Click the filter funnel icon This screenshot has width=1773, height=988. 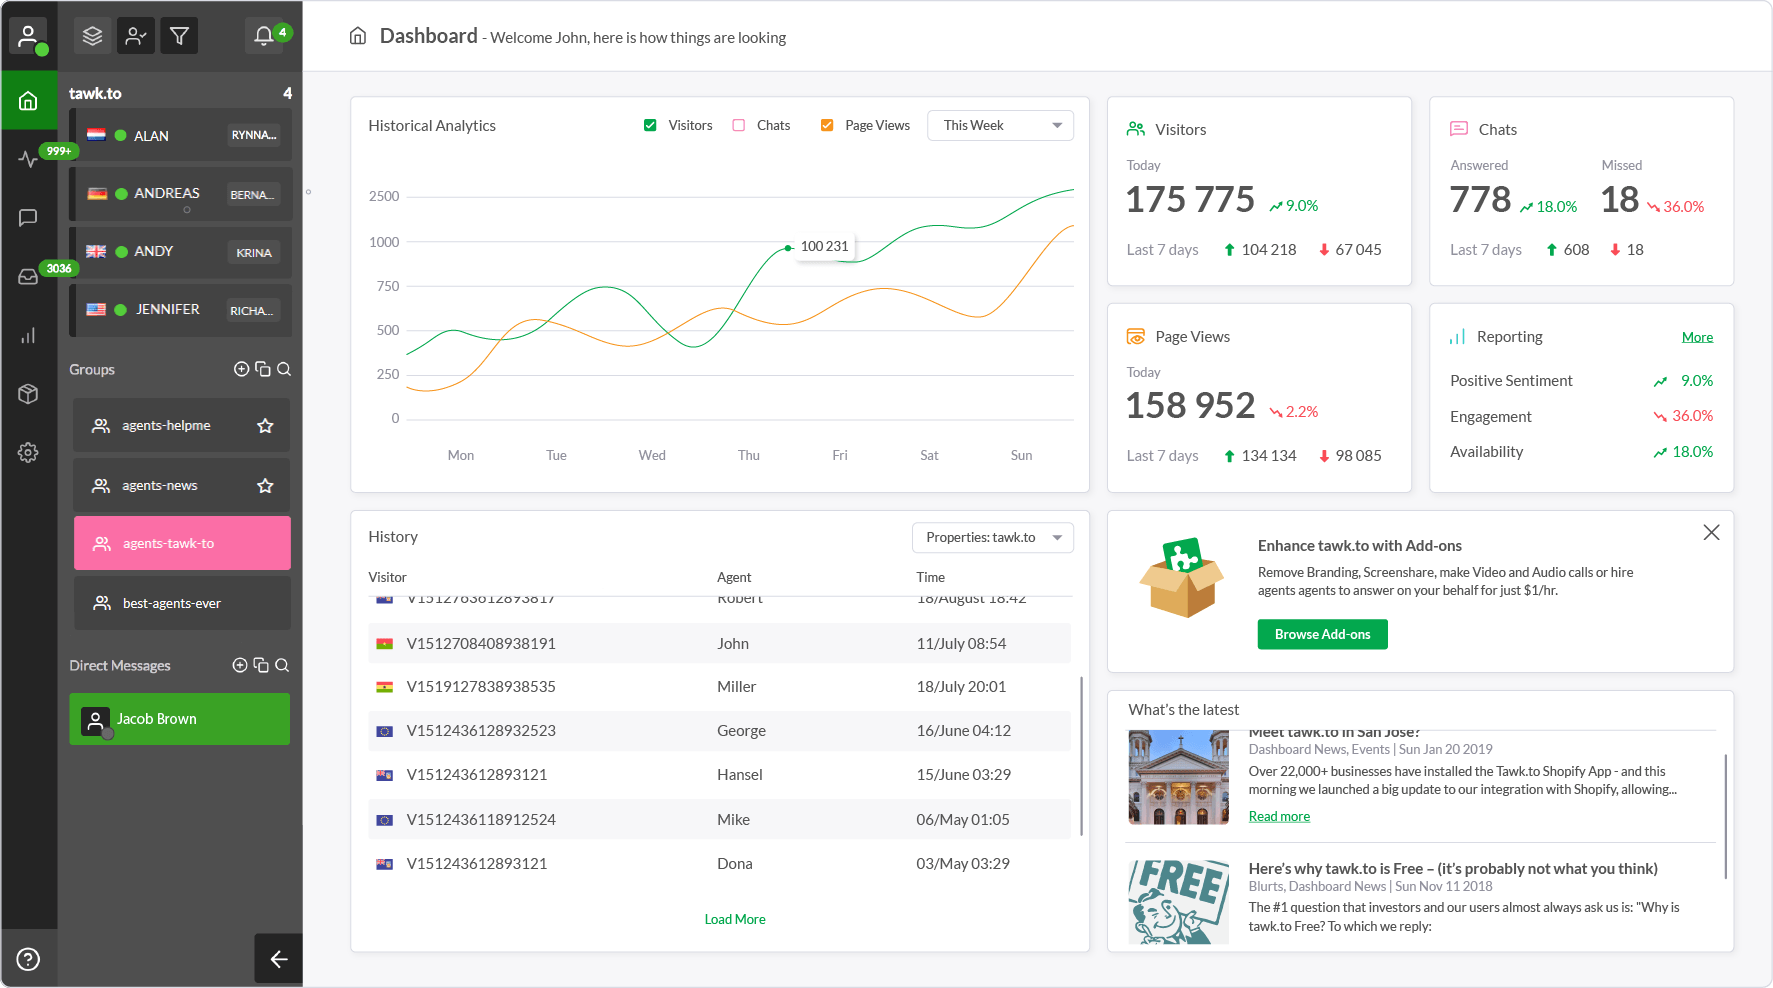point(179,36)
